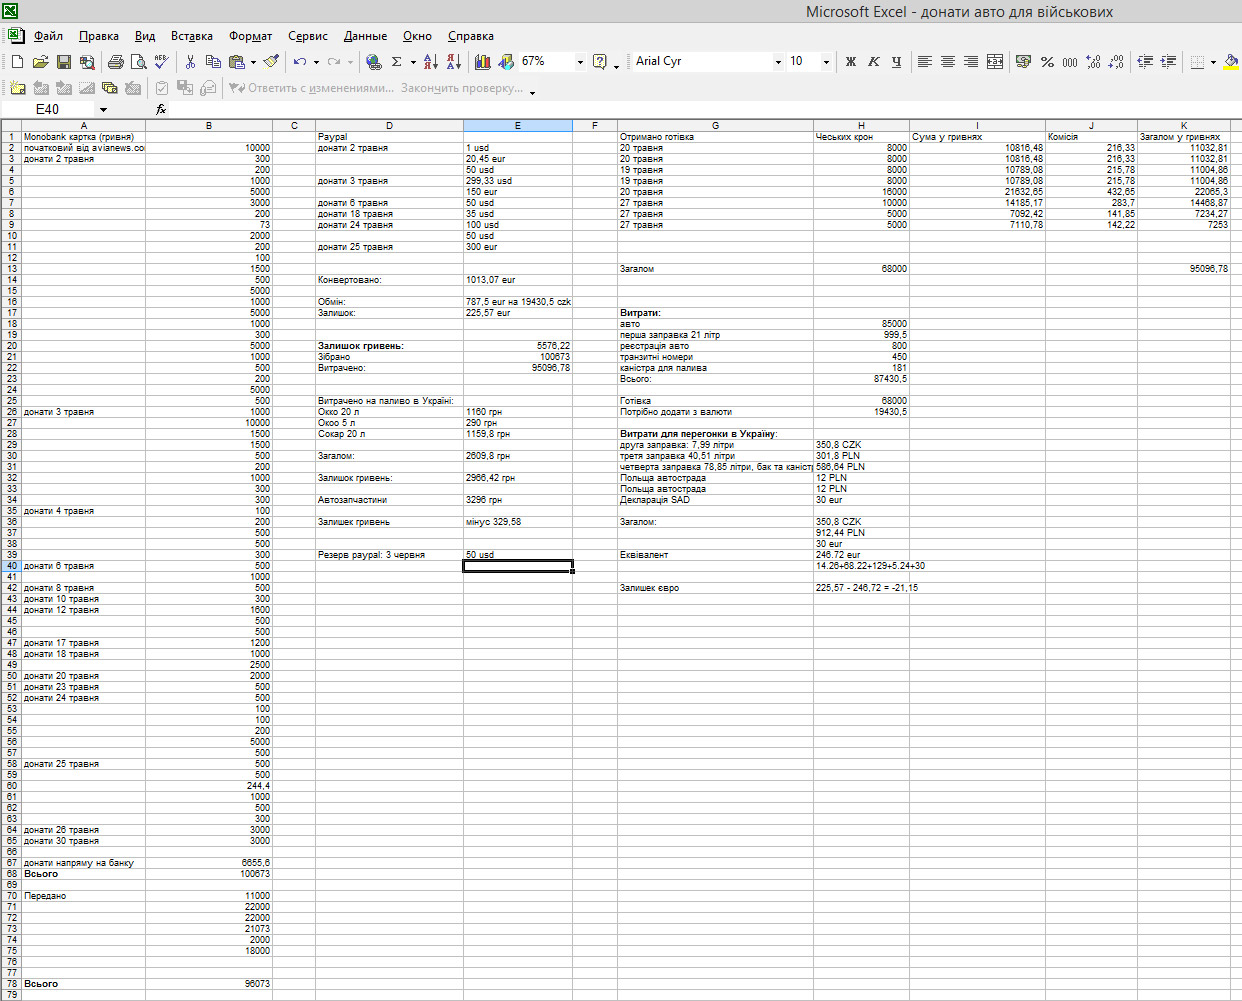Viewport: 1242px width, 1001px height.
Task: Open the Формат menu
Action: coord(250,36)
